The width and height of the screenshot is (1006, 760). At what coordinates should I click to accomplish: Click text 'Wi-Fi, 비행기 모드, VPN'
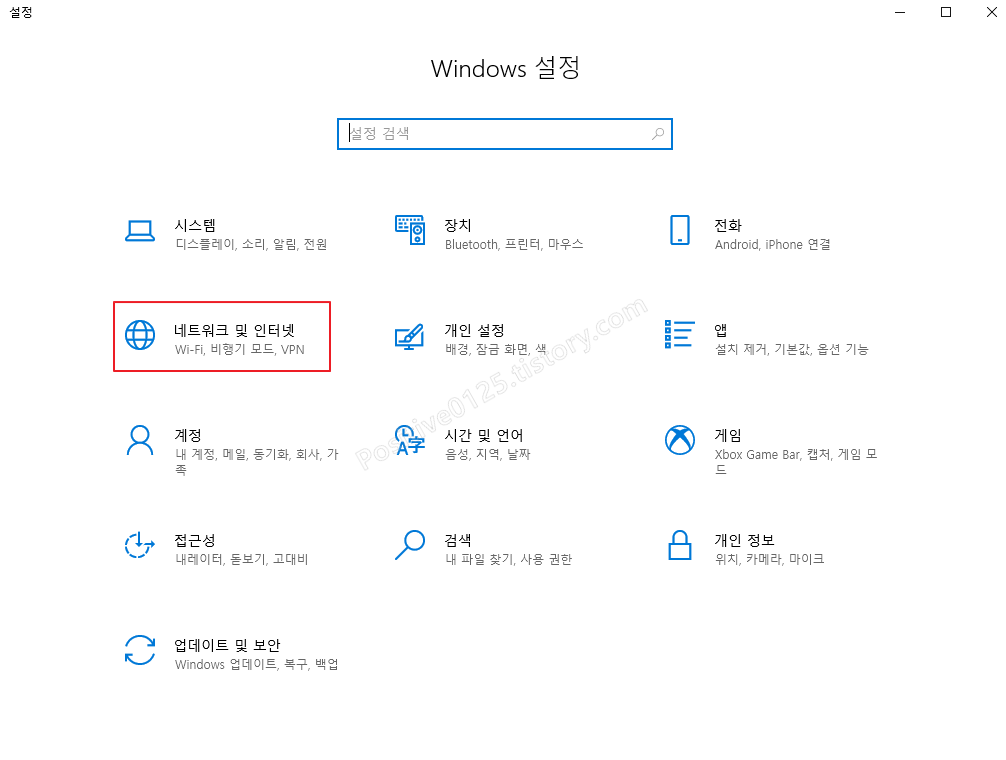240,350
